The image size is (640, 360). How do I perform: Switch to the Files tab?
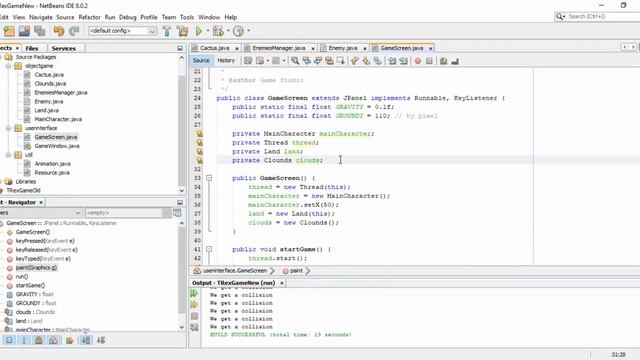click(32, 48)
